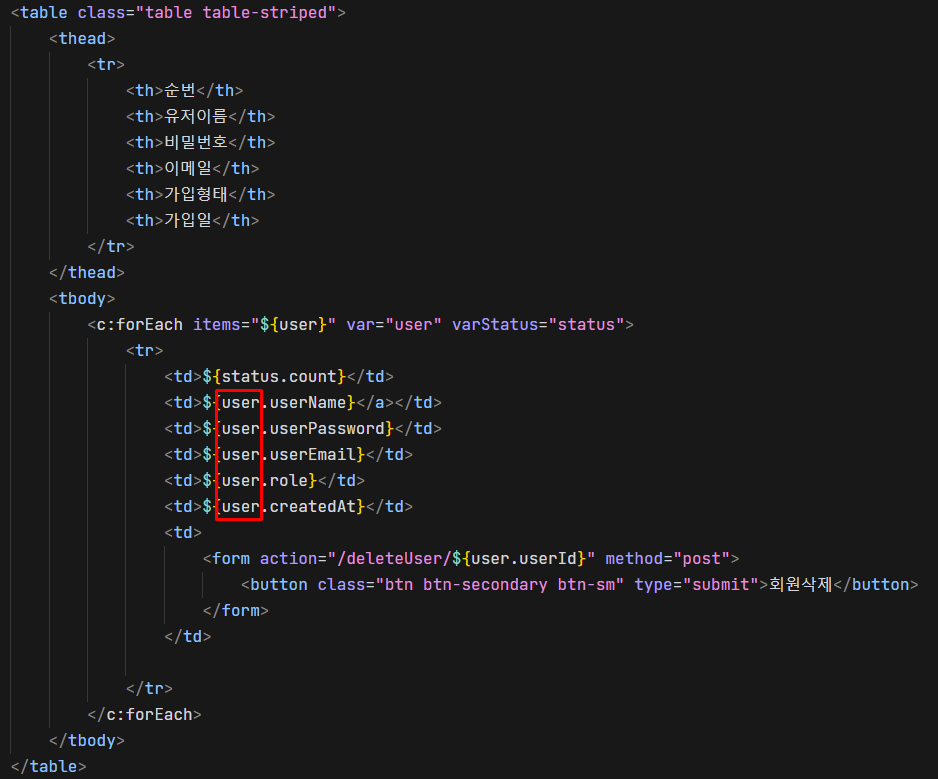The width and height of the screenshot is (938, 779).
Task: Click the th line containing 유저이름
Action: pyautogui.click(x=200, y=116)
